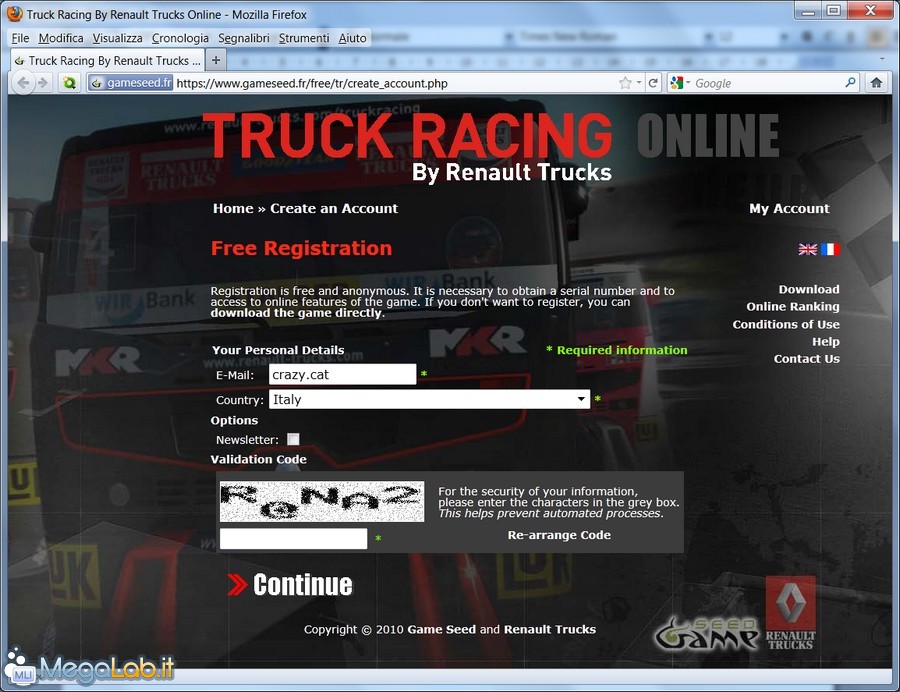Select the Truck Racing By Renault Trucks tab
This screenshot has width=900, height=692.
[x=107, y=60]
